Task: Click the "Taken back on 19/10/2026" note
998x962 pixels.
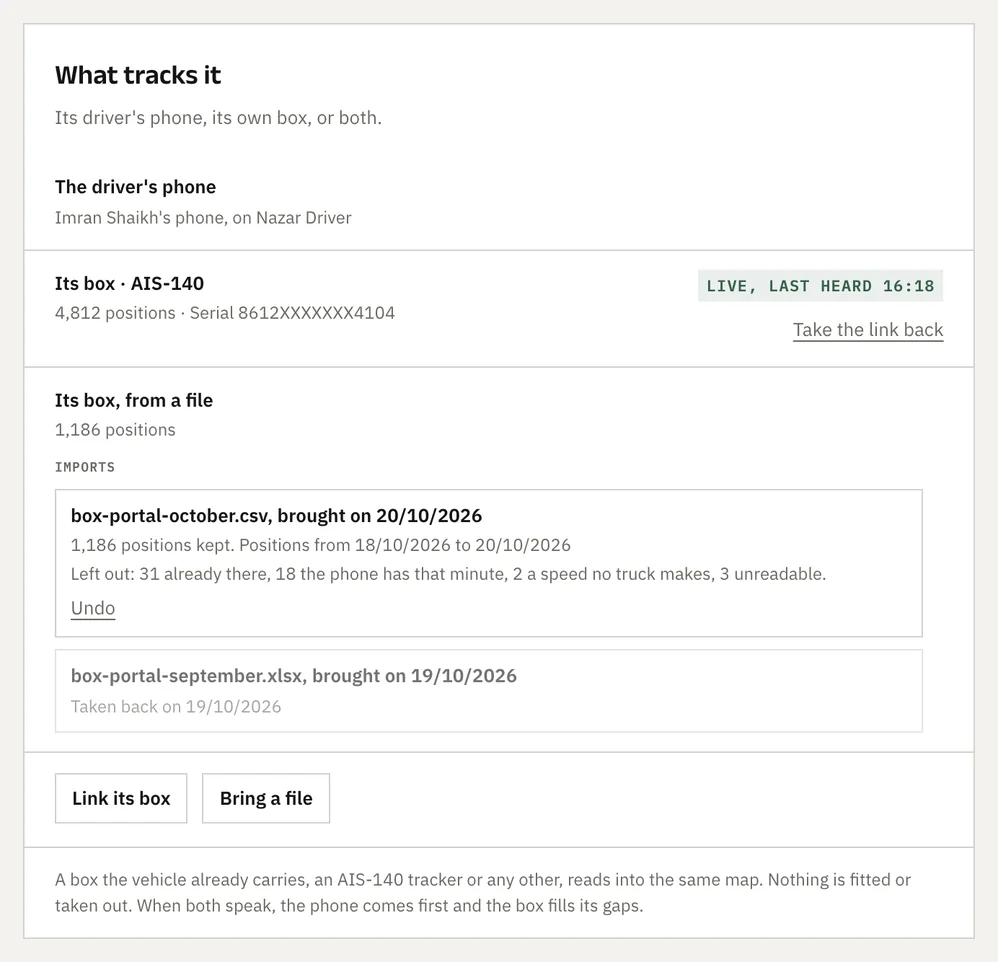Action: coord(176,707)
